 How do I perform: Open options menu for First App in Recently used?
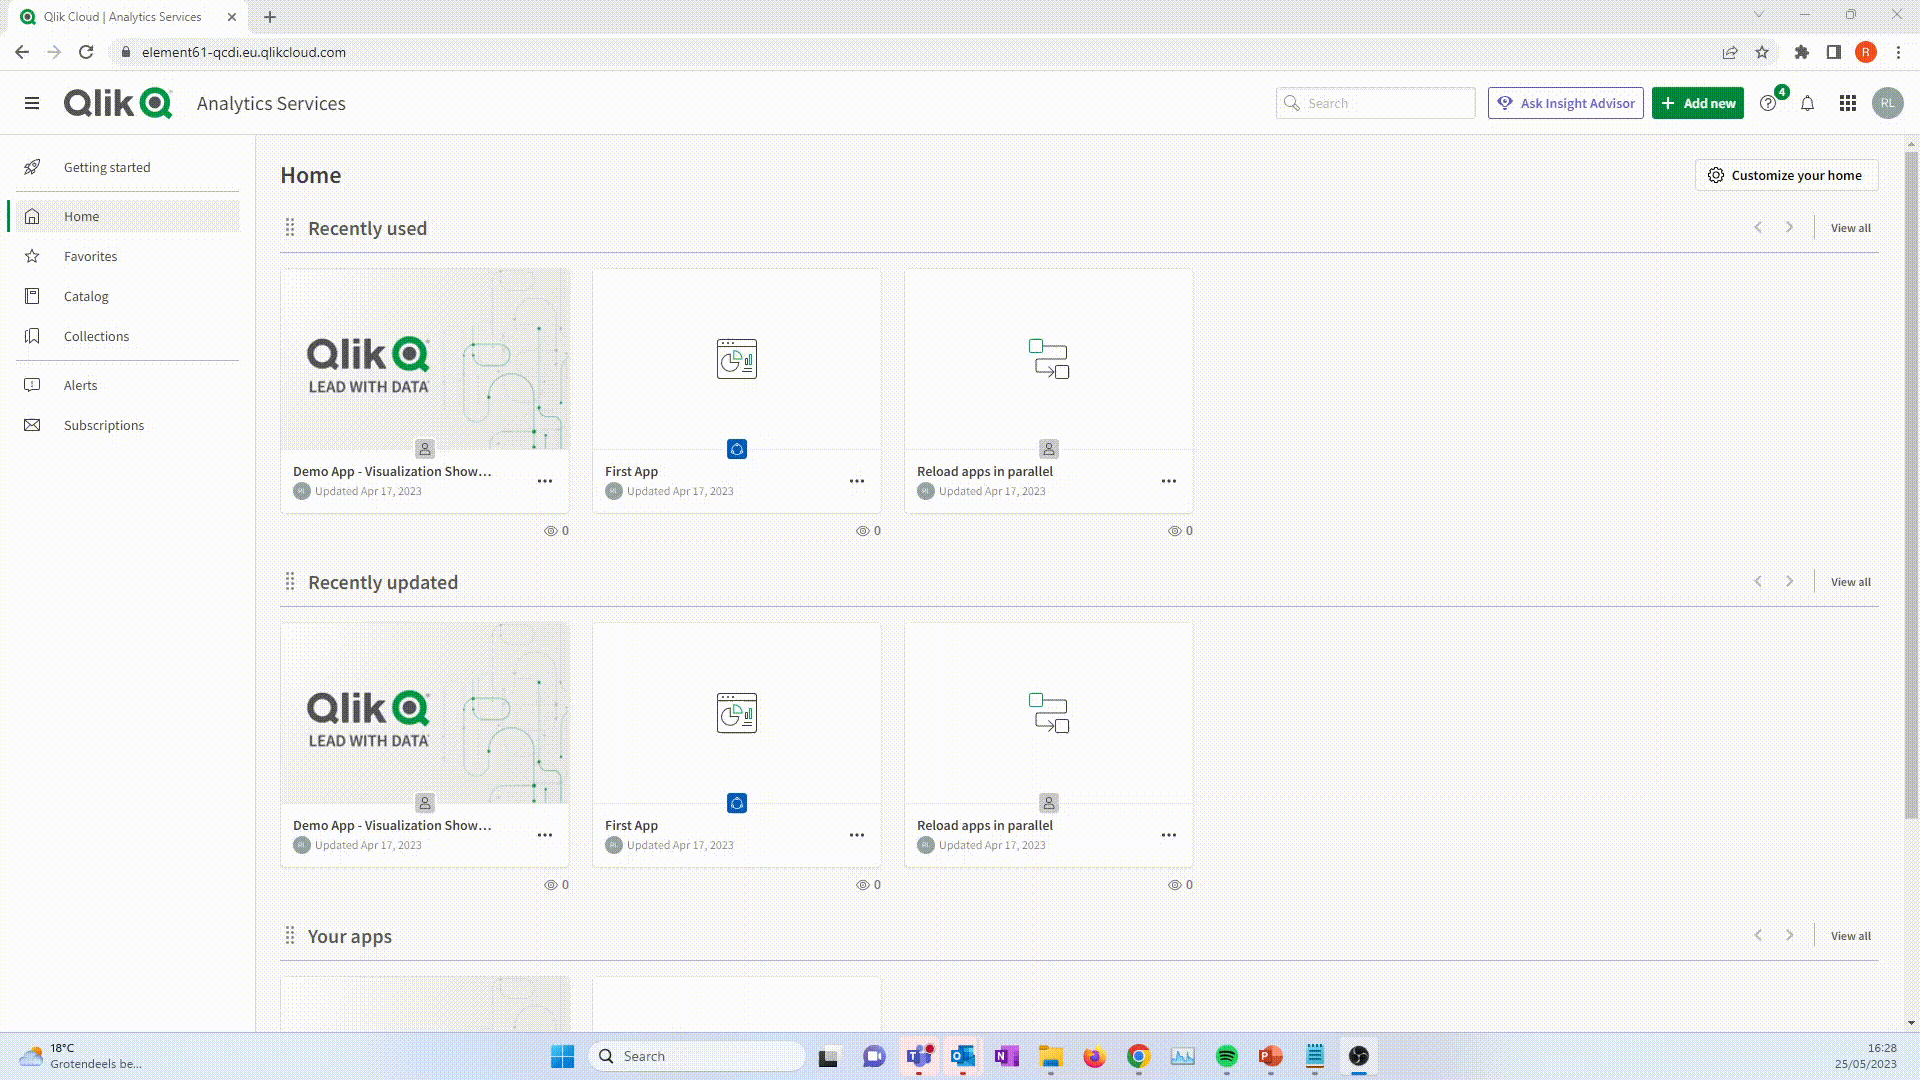pyautogui.click(x=857, y=481)
